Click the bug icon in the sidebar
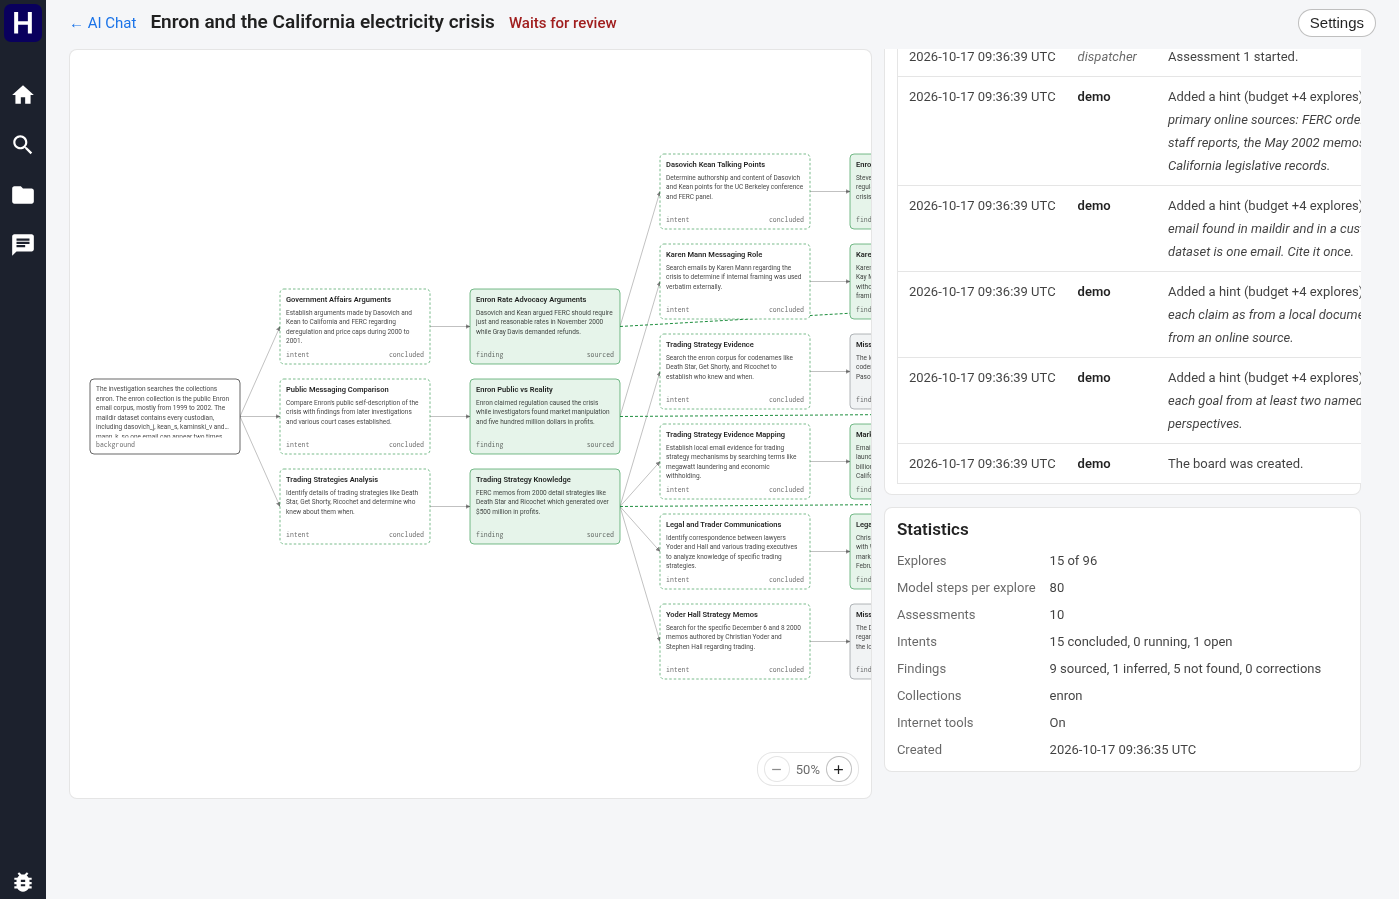Image resolution: width=1400 pixels, height=900 pixels. click(23, 881)
